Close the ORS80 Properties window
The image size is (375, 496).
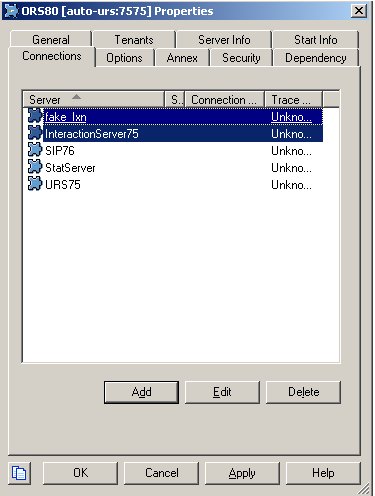pos(359,11)
